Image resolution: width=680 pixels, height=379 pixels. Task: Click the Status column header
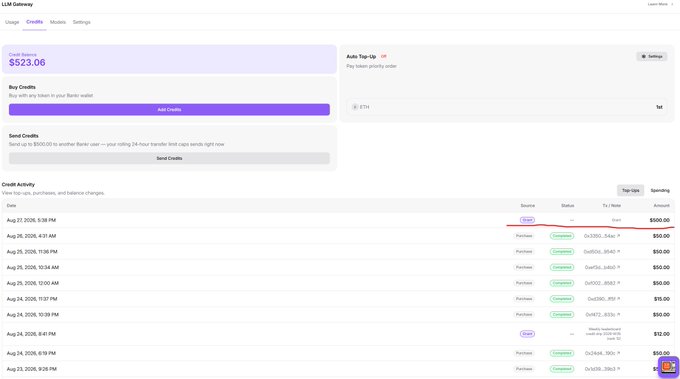(x=567, y=206)
